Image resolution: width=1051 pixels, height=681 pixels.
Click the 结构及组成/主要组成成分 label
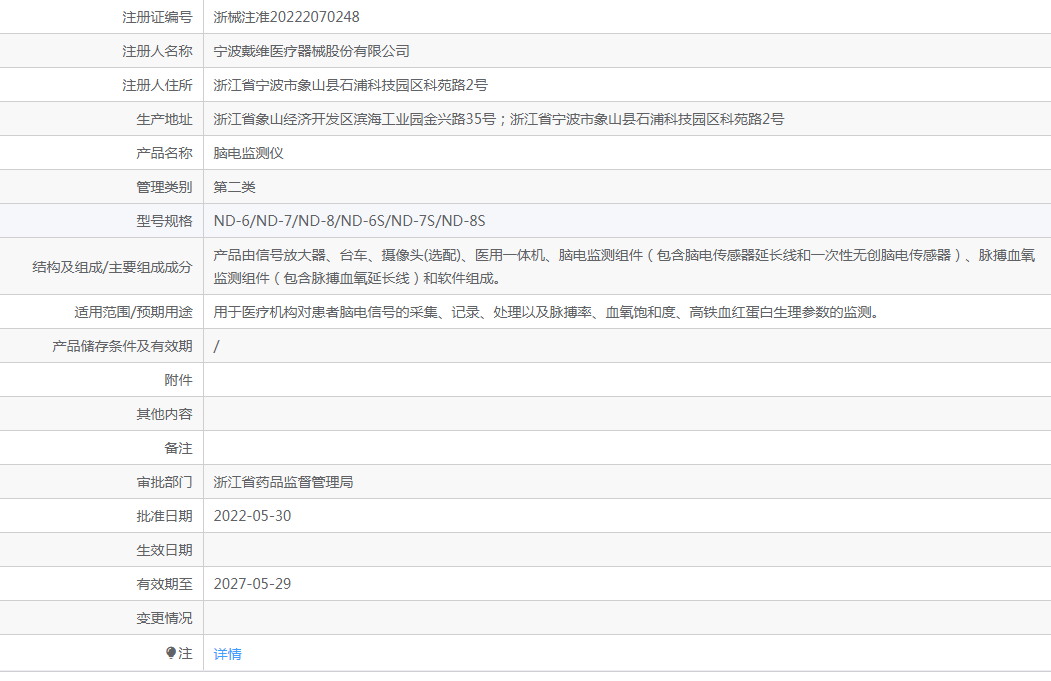tap(112, 267)
